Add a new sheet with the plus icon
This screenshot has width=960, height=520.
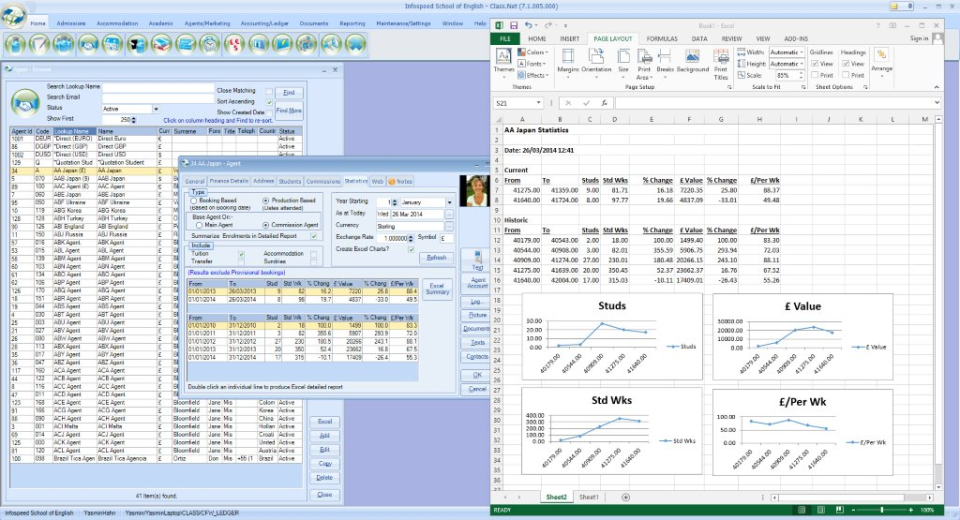click(625, 497)
